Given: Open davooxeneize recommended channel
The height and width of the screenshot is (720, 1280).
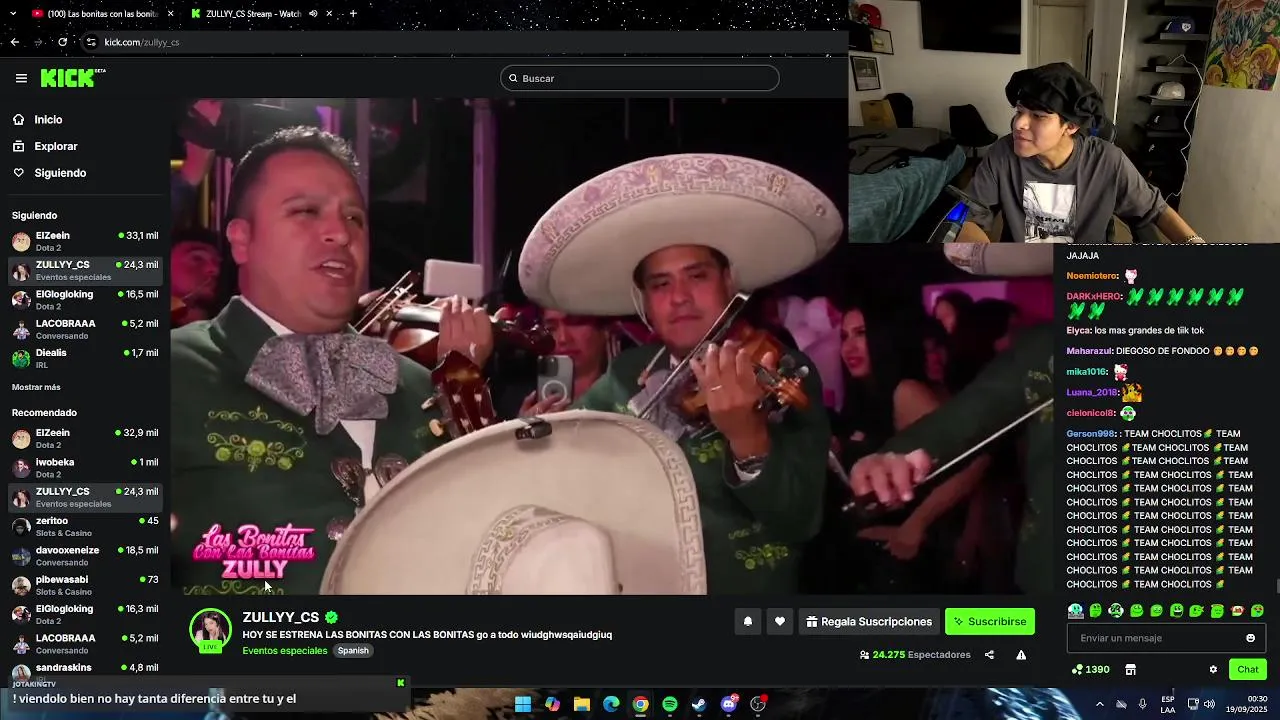Looking at the screenshot, I should tap(85, 555).
